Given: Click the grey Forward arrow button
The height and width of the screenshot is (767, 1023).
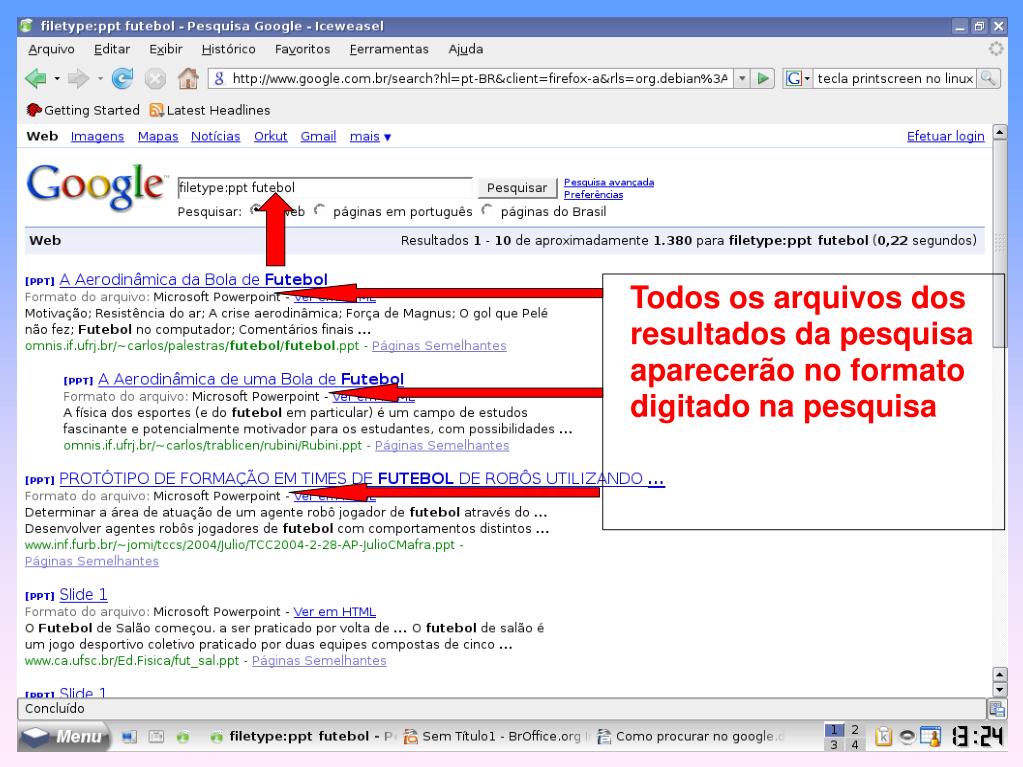Looking at the screenshot, I should click(78, 79).
